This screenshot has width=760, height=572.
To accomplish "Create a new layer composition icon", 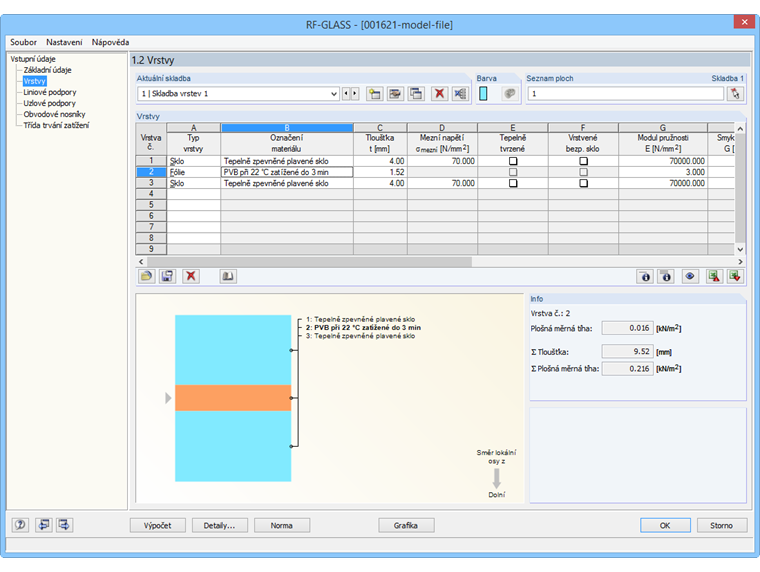I will 374,94.
